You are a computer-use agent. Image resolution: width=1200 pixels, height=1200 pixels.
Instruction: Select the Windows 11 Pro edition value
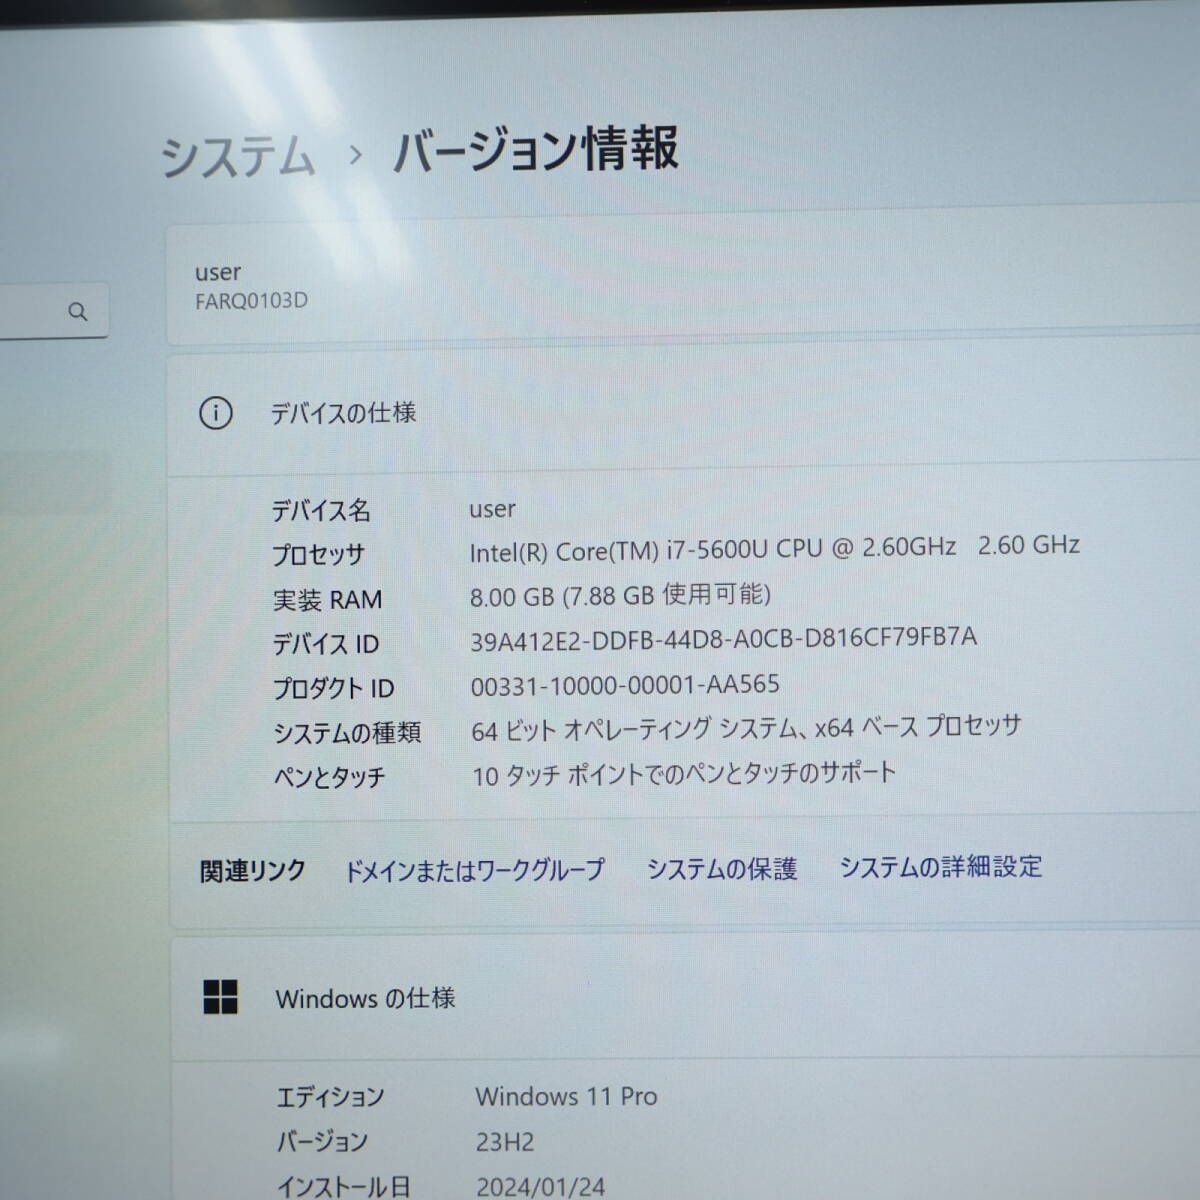pyautogui.click(x=566, y=1096)
